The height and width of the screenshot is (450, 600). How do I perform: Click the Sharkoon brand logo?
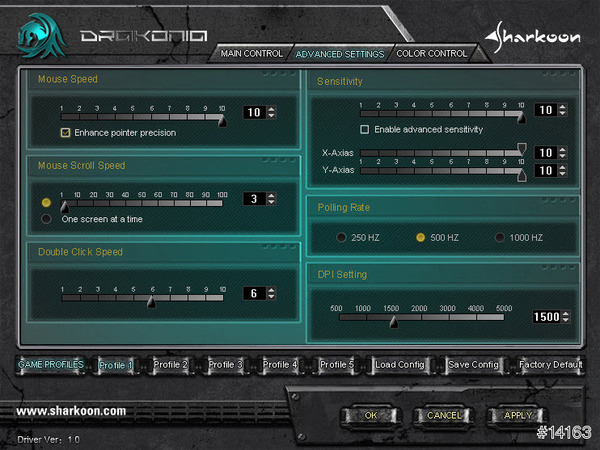tap(533, 37)
